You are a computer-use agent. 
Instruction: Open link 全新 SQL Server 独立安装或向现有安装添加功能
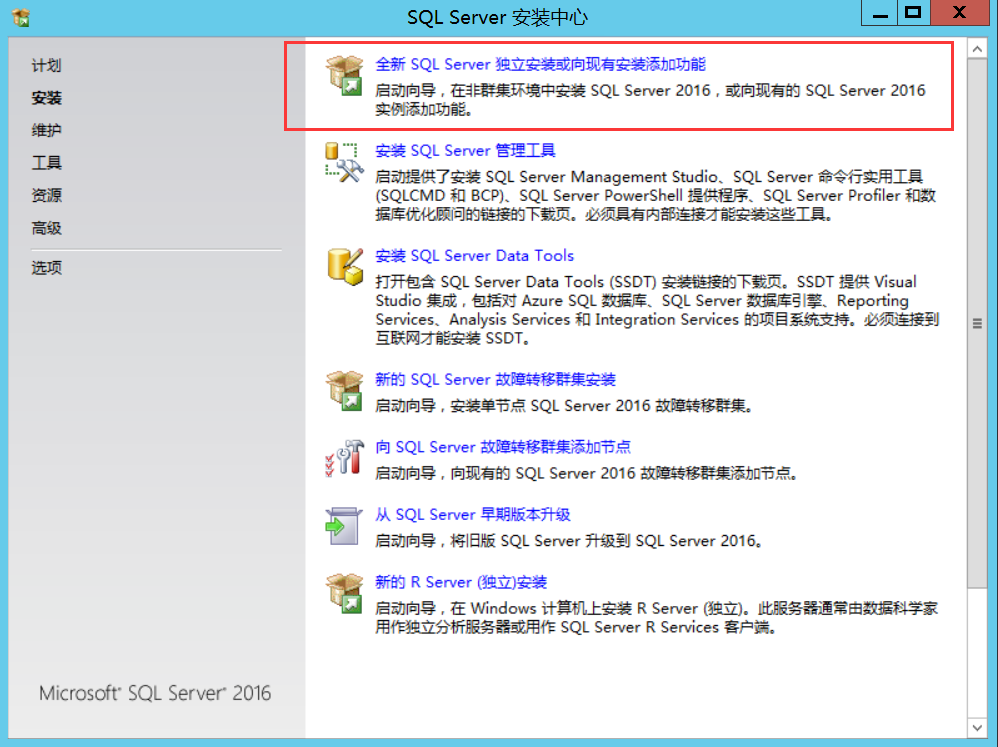540,64
